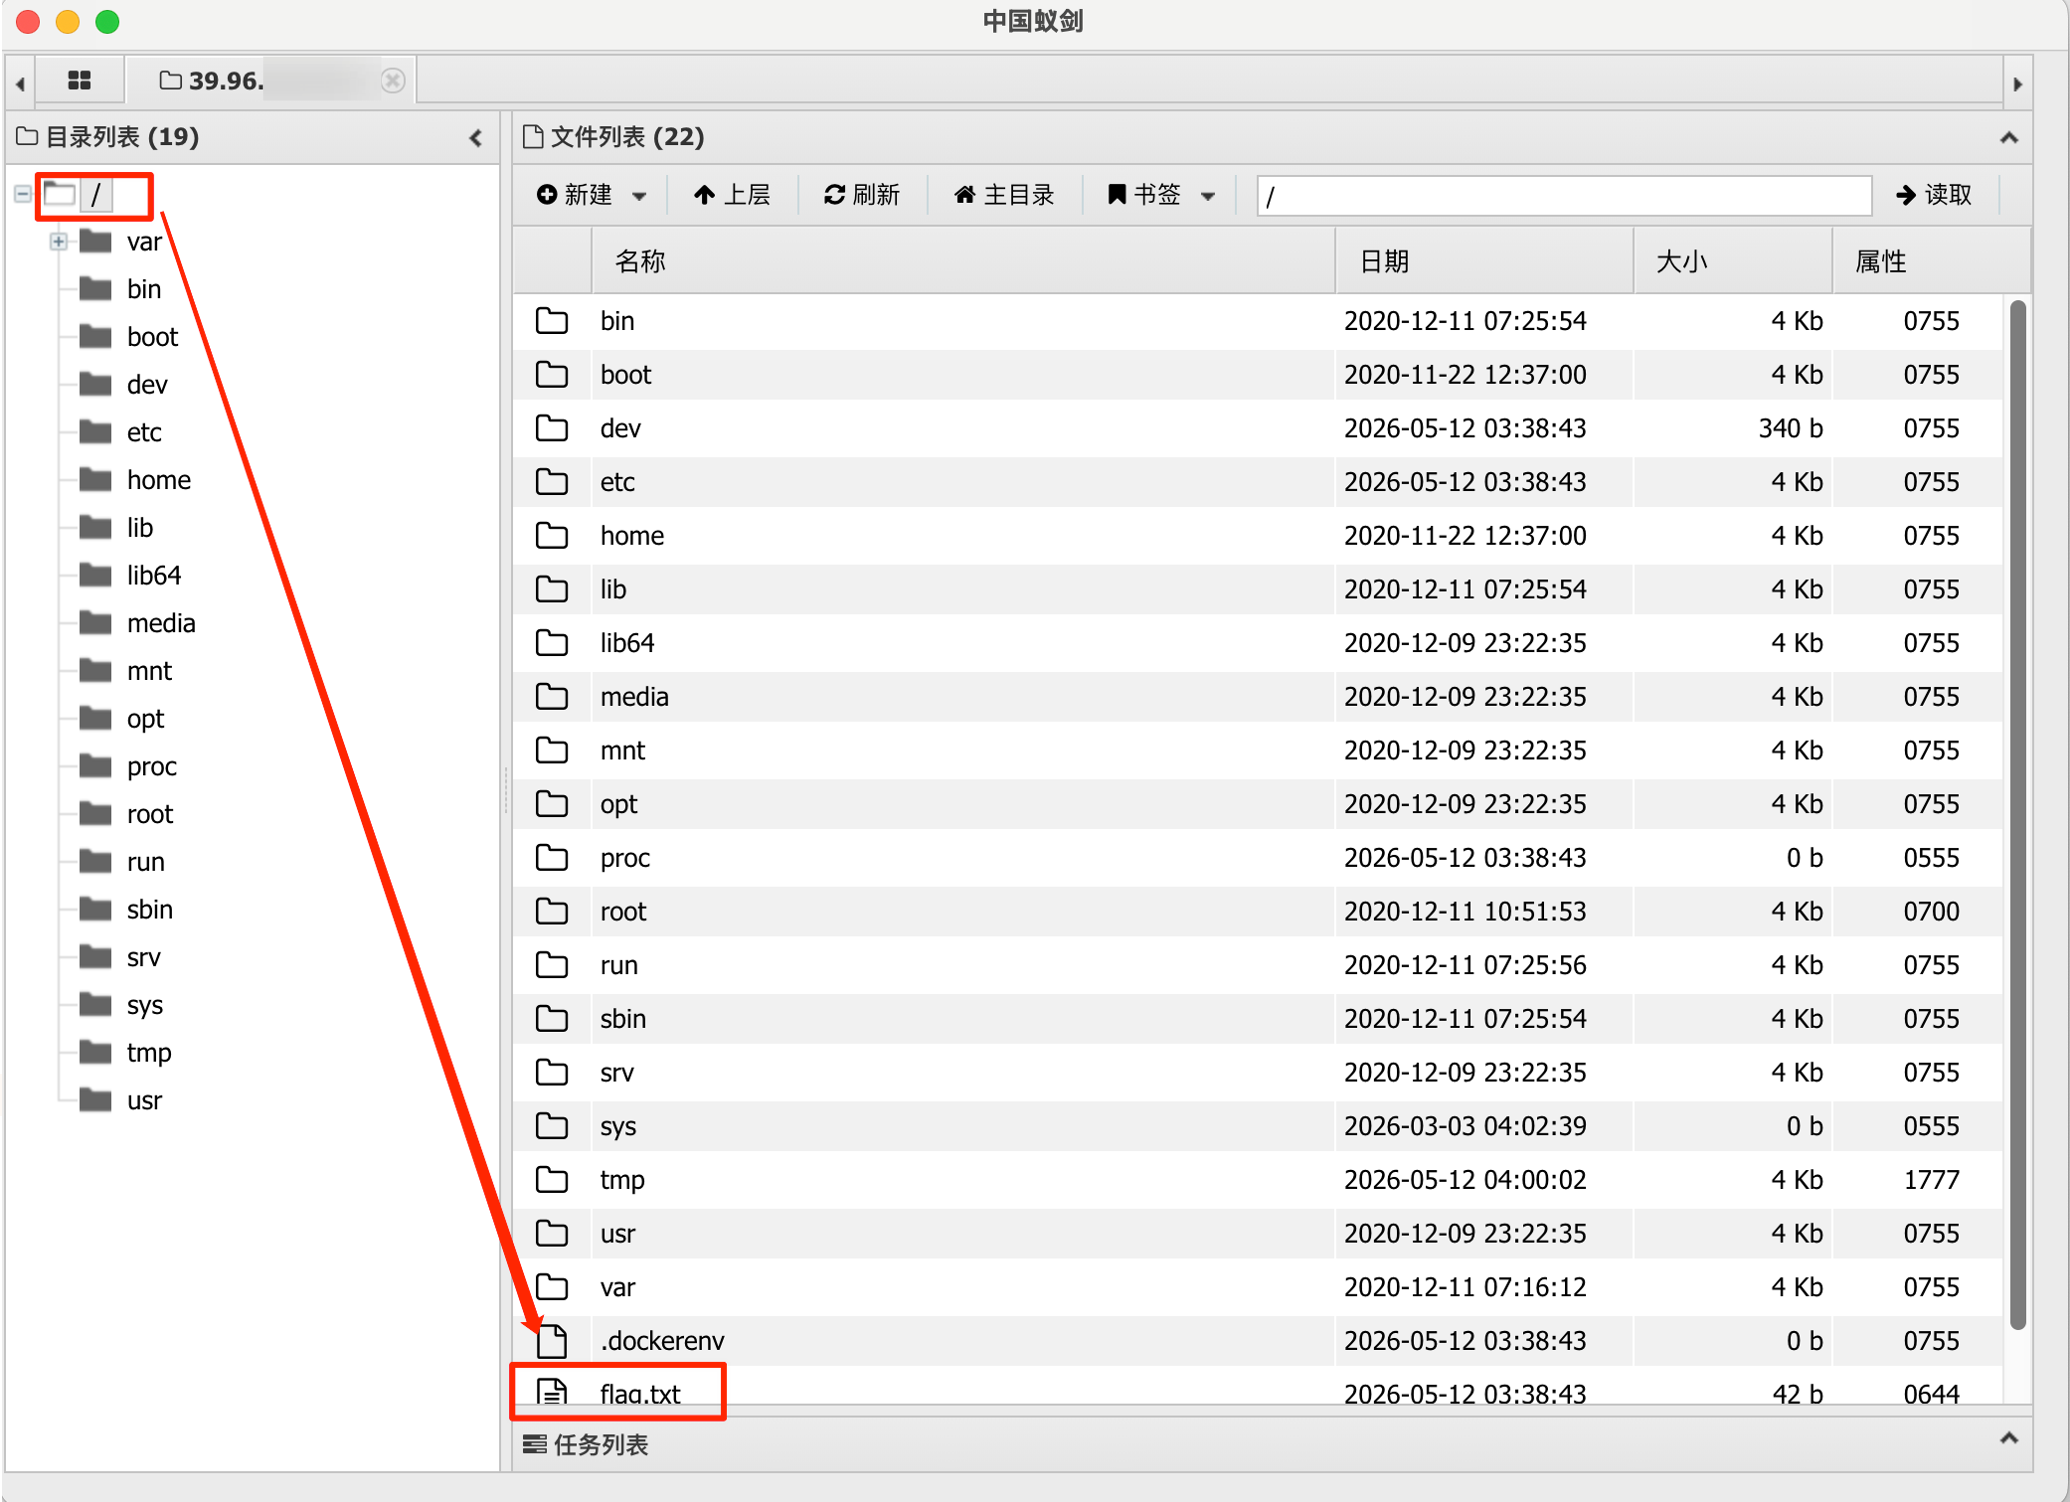Select etc folder in directory tree
Screen dimensions: 2070x1502
[144, 433]
